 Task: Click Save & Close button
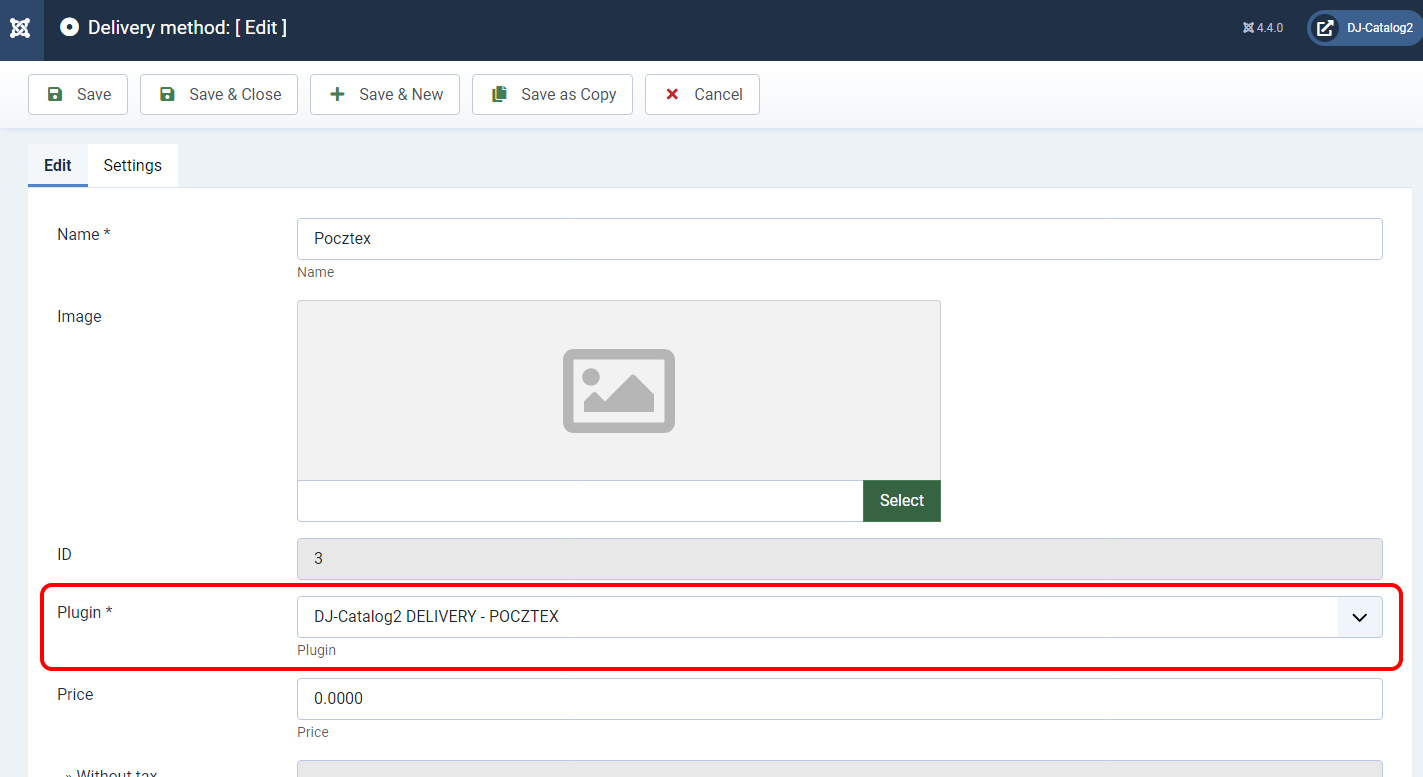coord(219,94)
